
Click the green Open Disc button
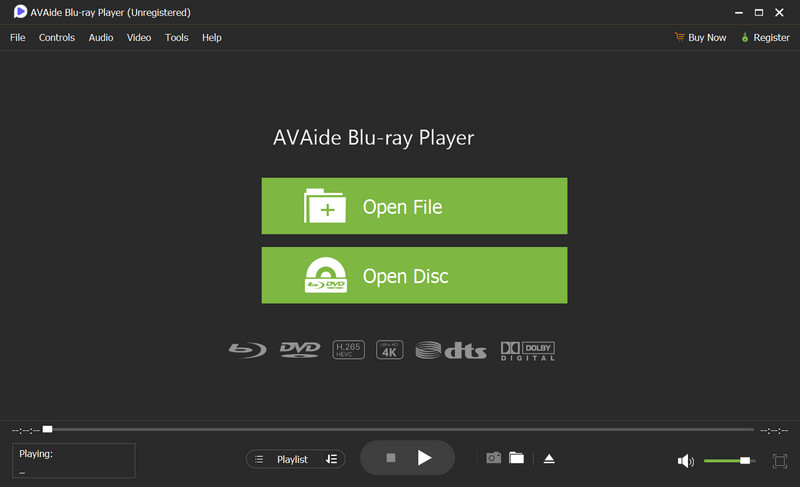tap(414, 275)
